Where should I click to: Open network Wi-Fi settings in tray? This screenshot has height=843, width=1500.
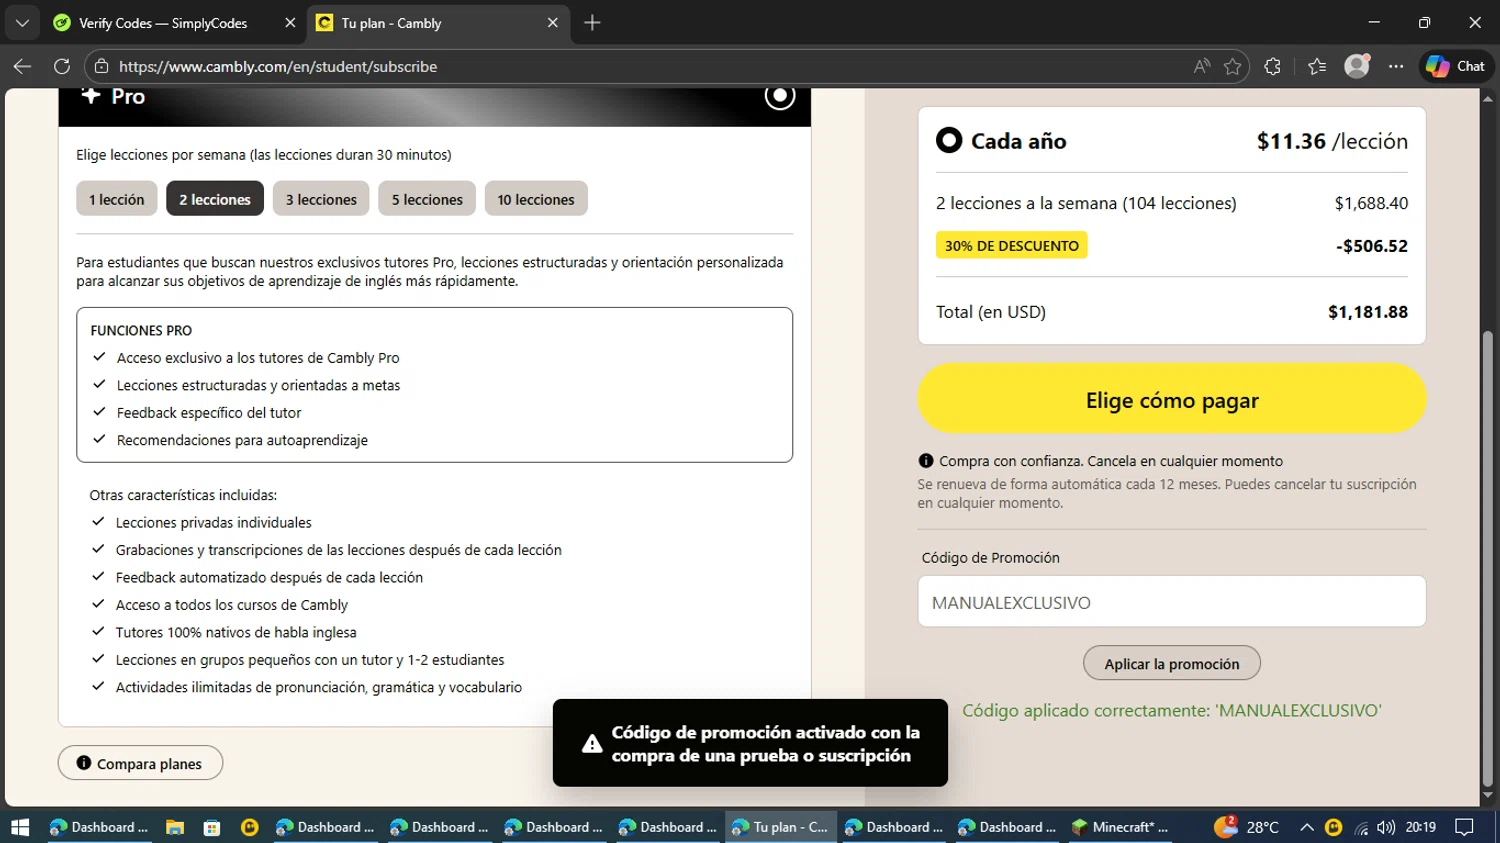[x=1361, y=827]
